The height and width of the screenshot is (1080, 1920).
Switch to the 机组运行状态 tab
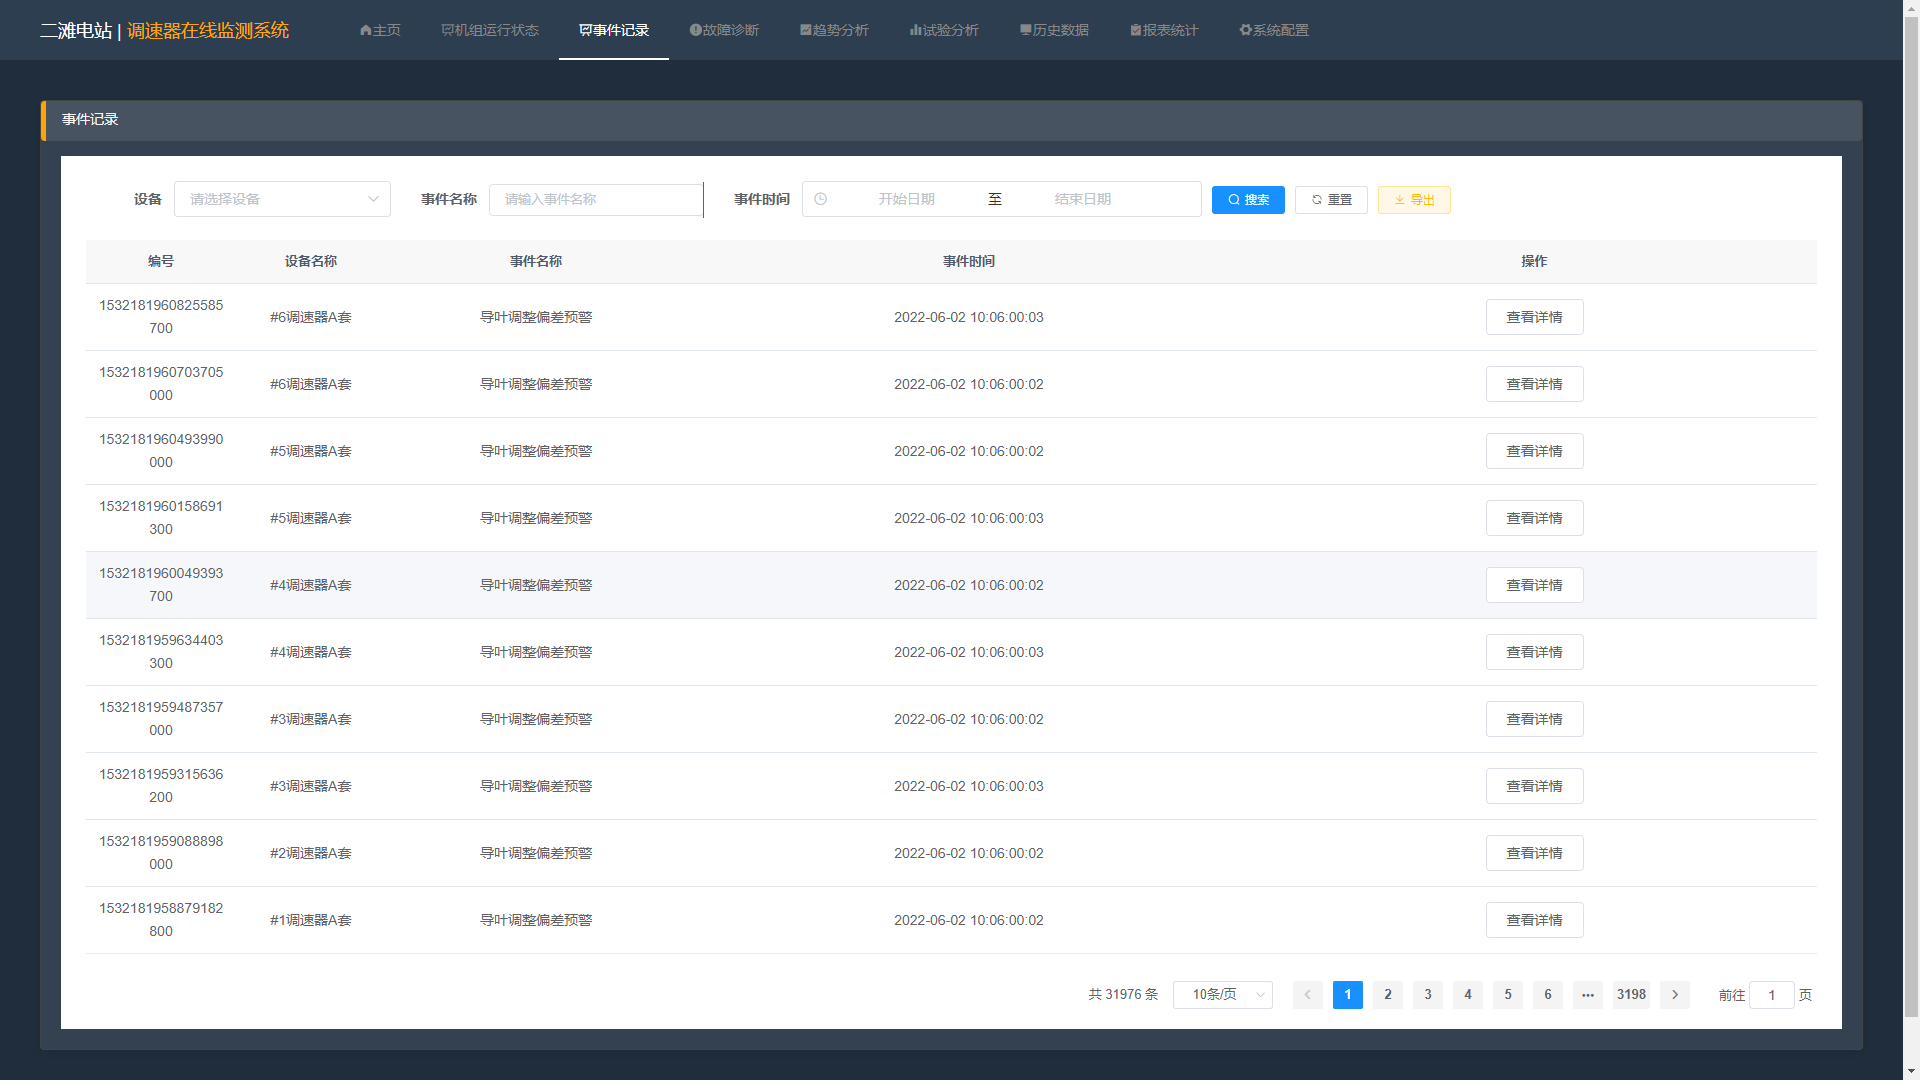pyautogui.click(x=490, y=30)
